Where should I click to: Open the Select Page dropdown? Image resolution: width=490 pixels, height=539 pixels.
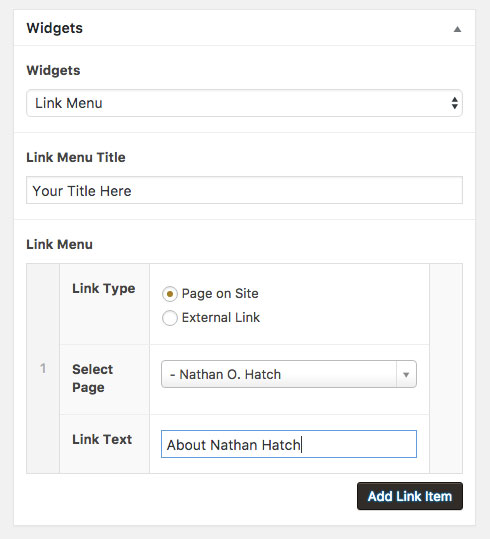point(289,374)
